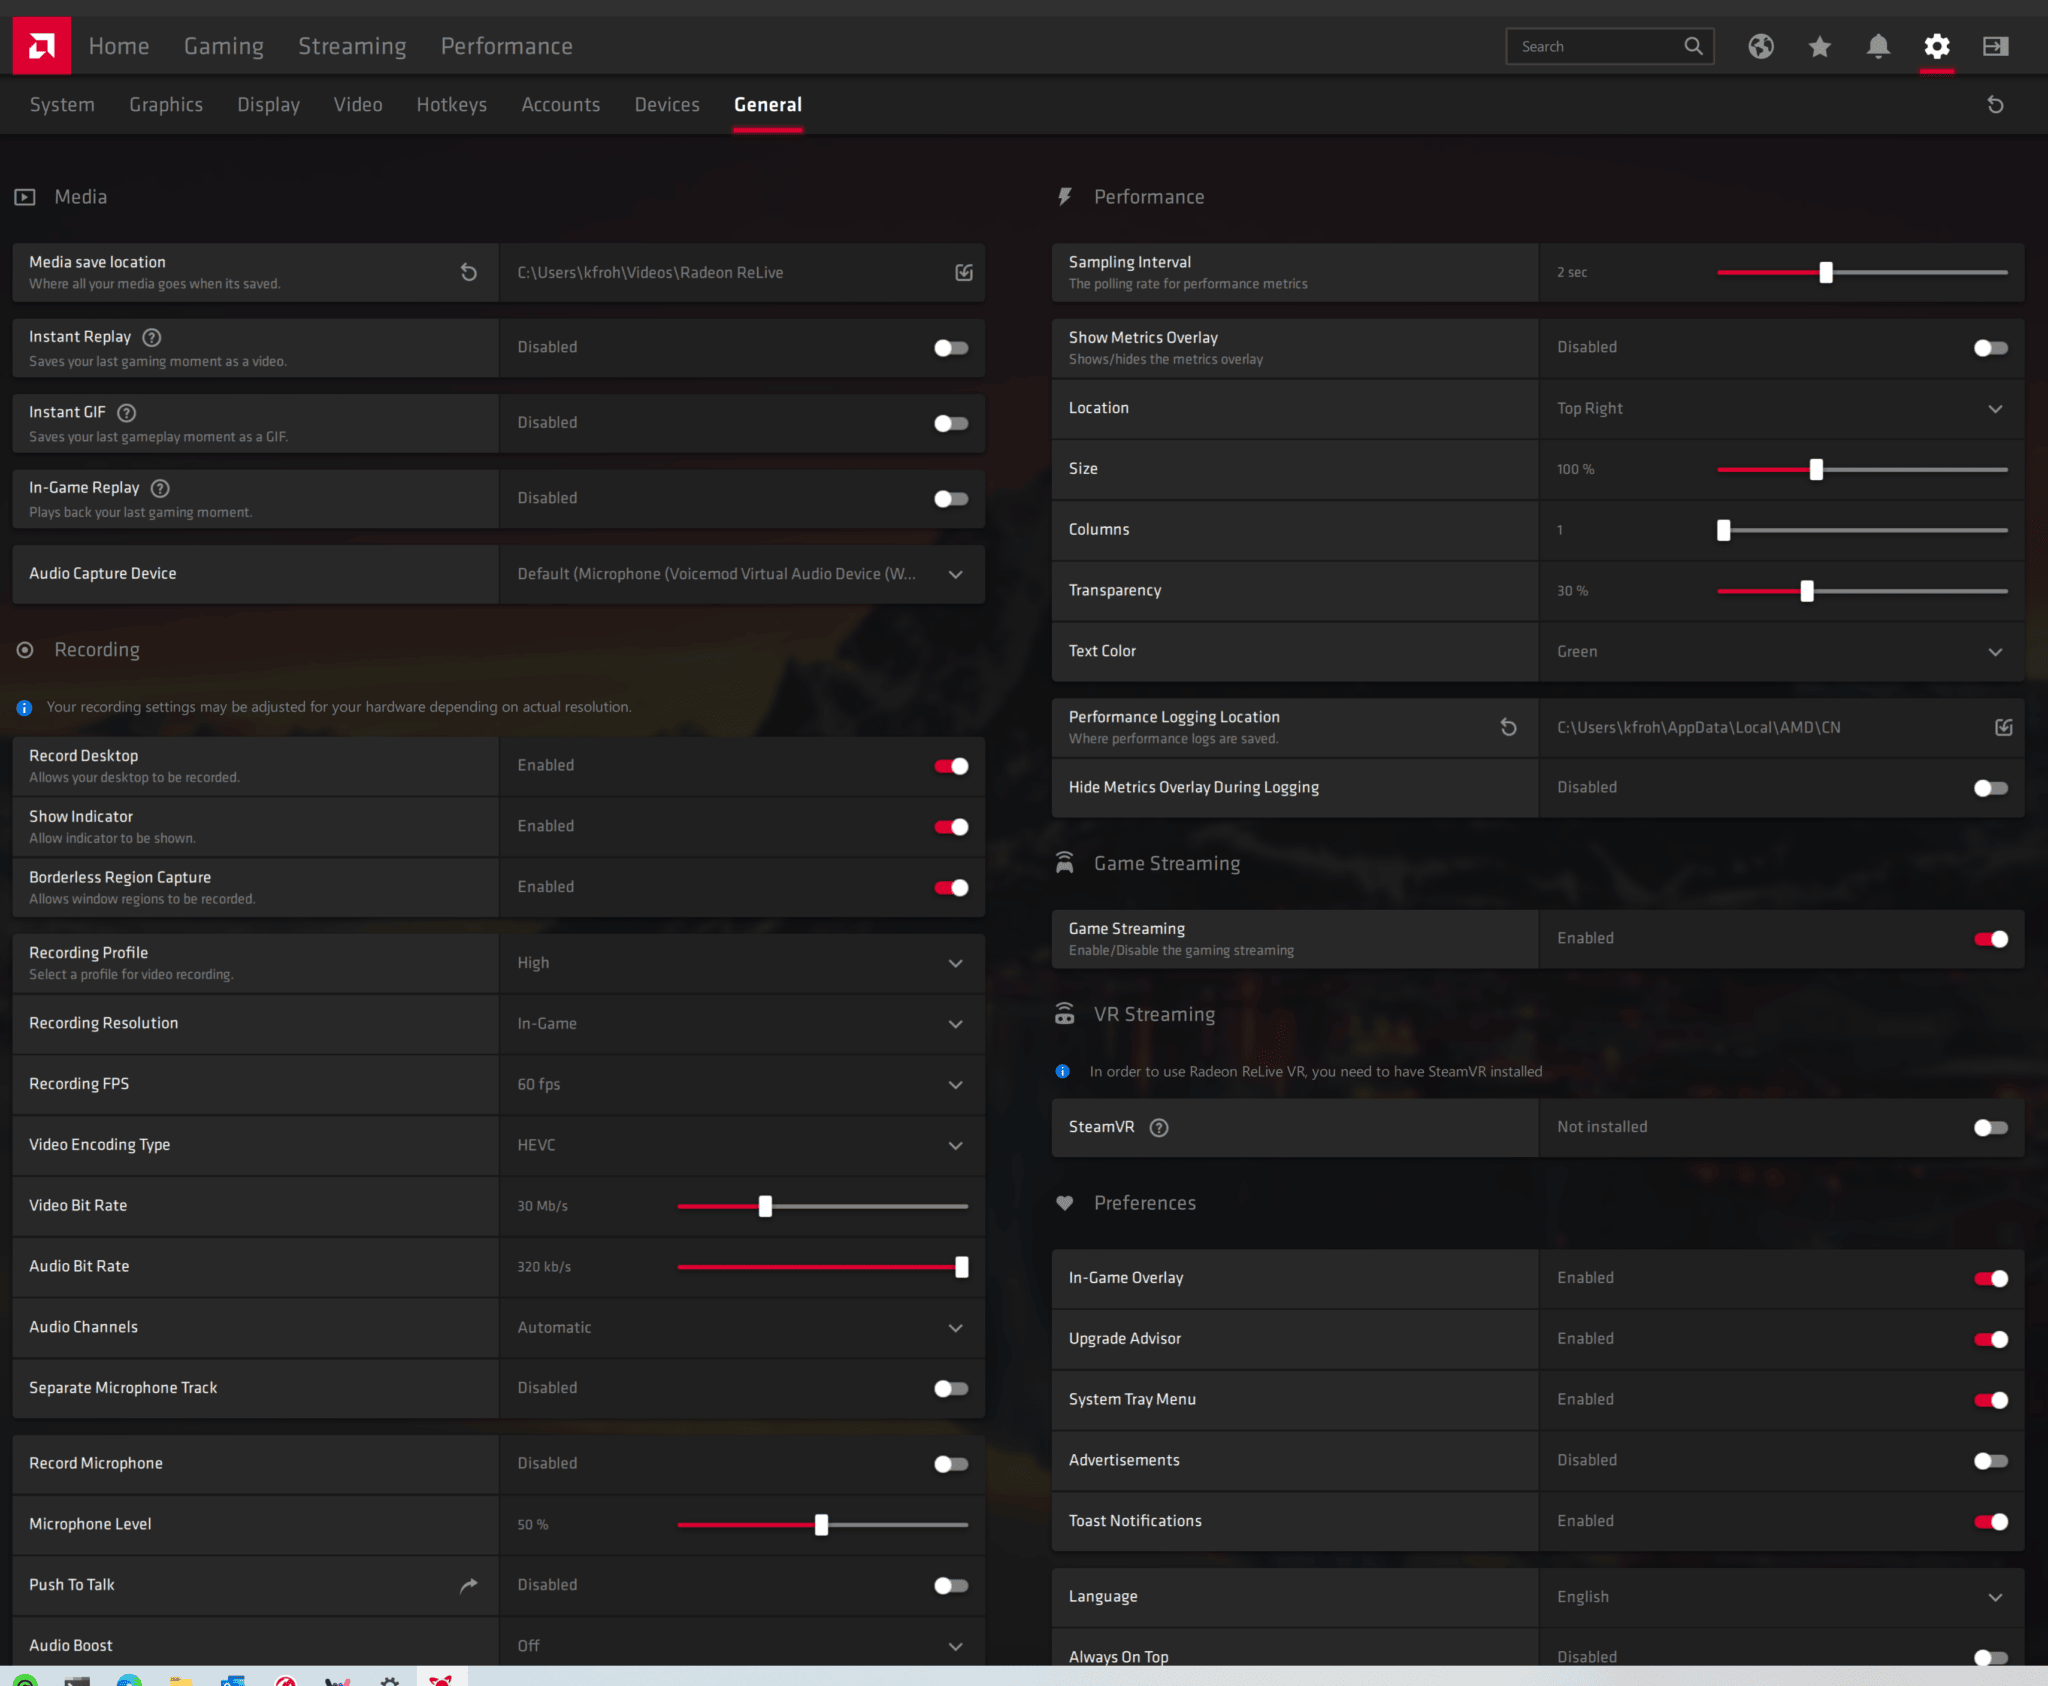Click the sidebar collapse icon at top right
Viewport: 2048px width, 1686px height.
(x=1995, y=46)
